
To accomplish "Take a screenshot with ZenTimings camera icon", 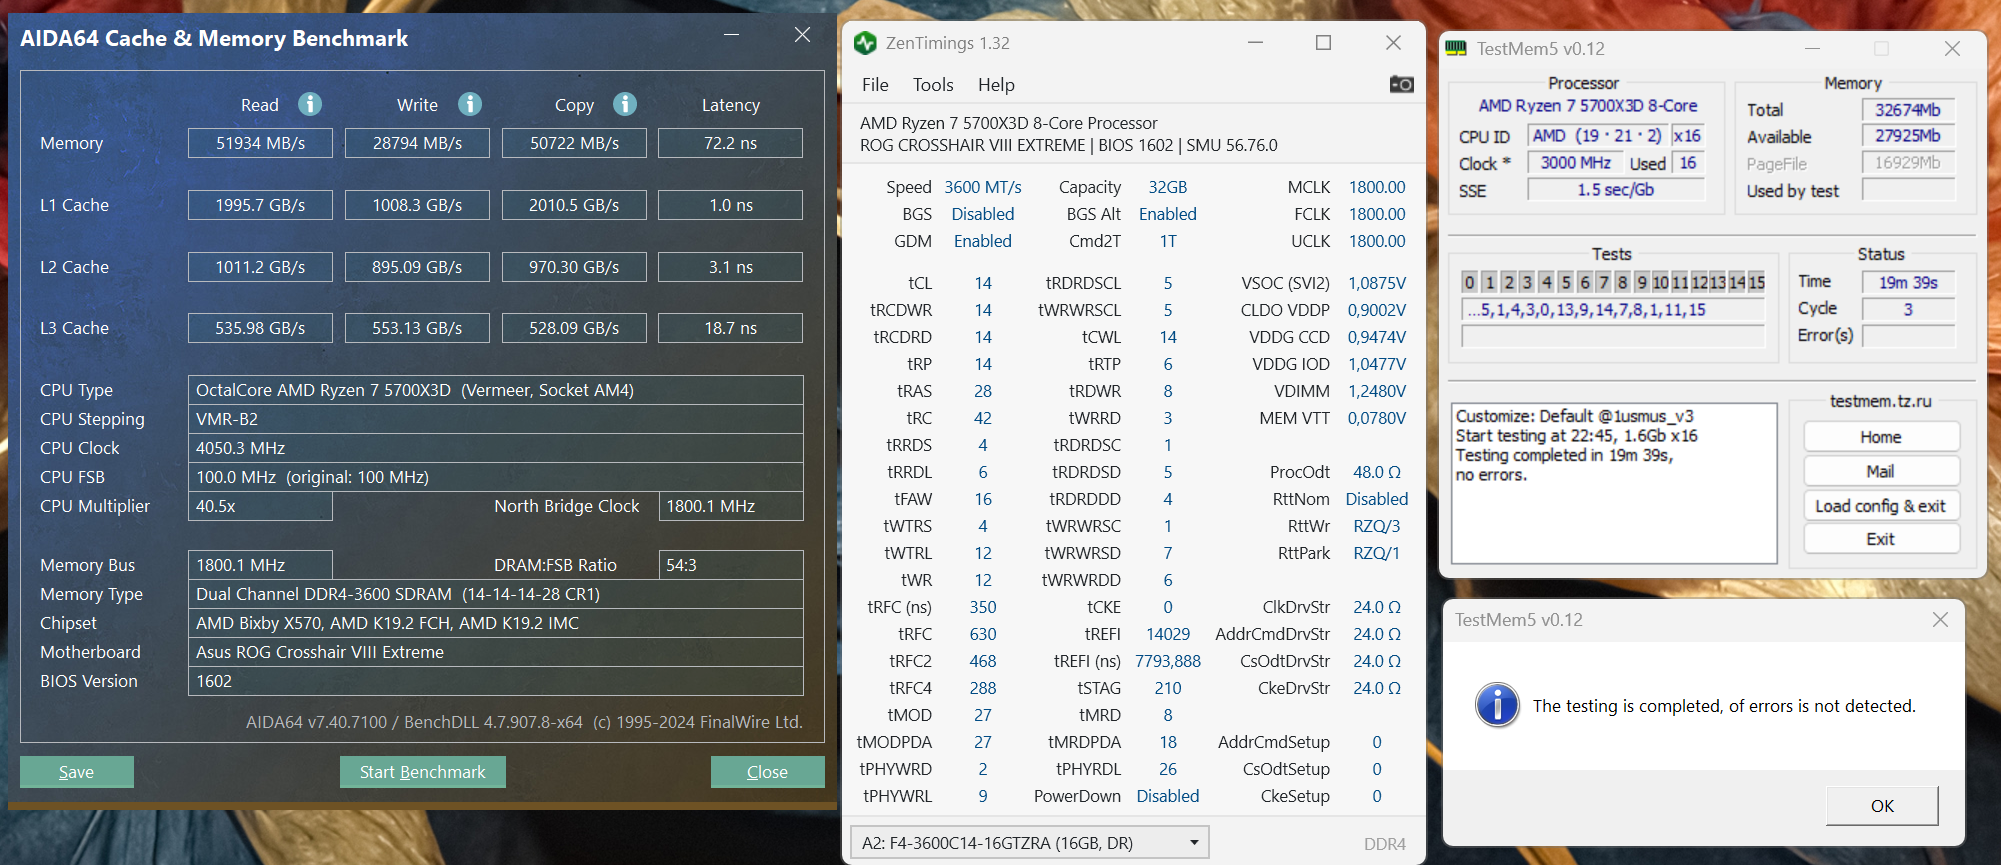I will pos(1402,84).
